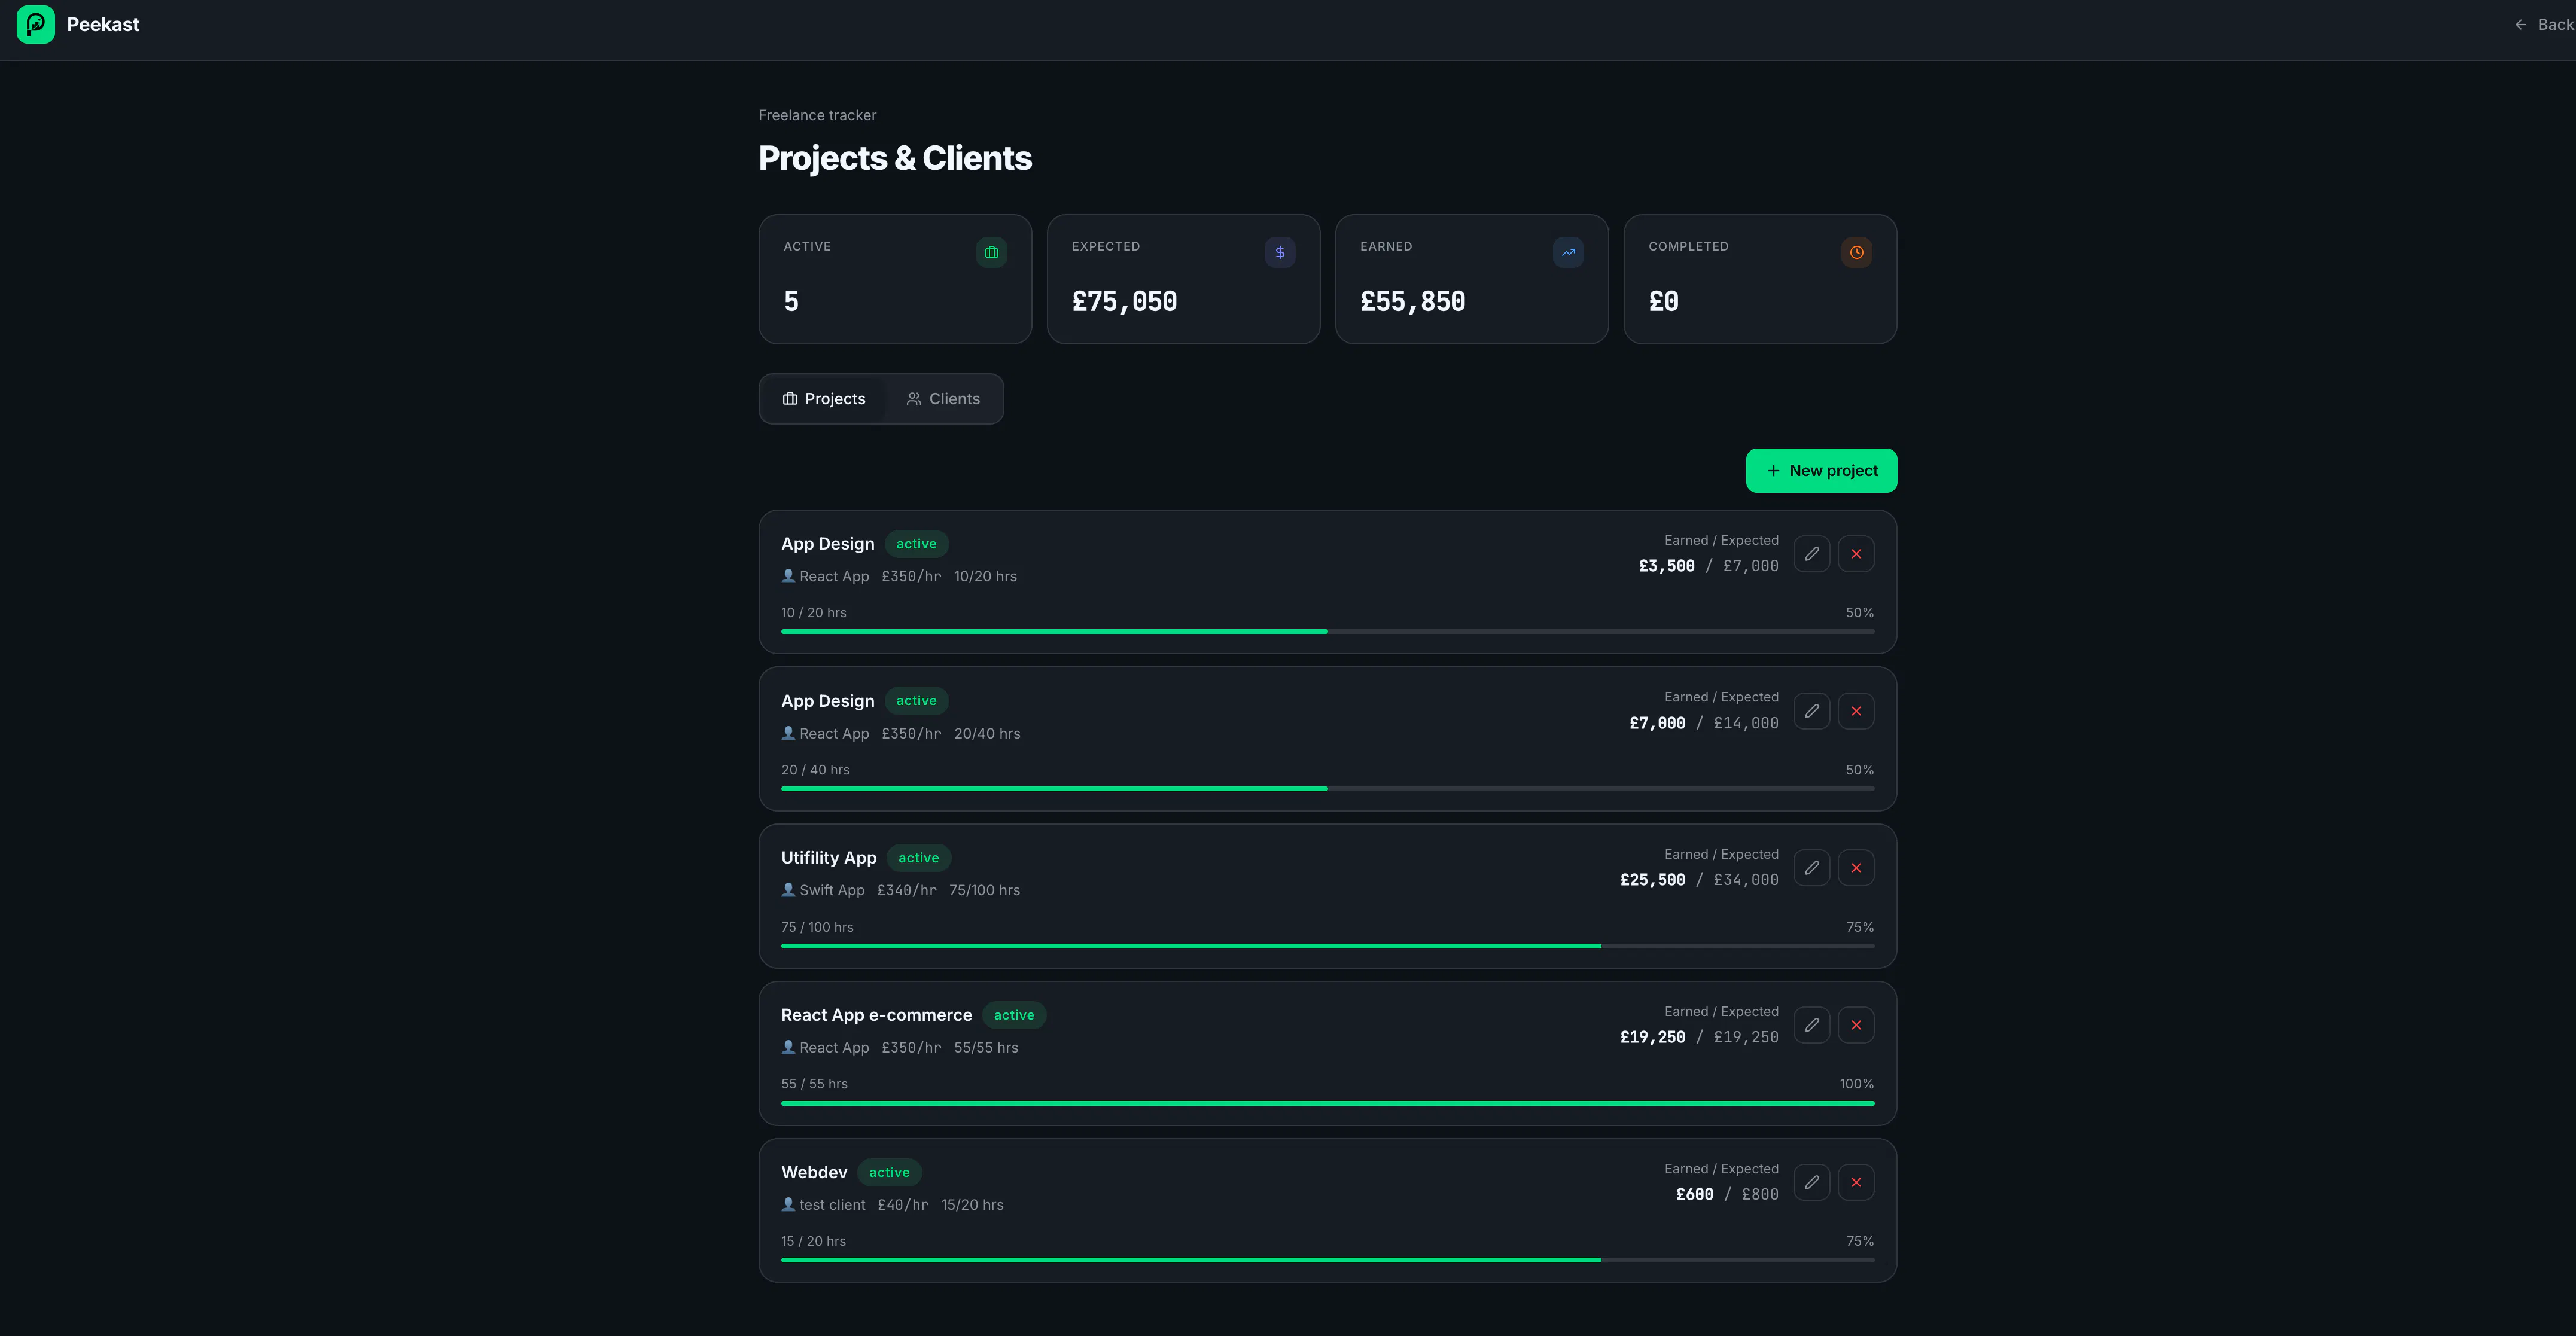This screenshot has height=1336, width=2576.
Task: Click the Active count 5
Action: click(791, 301)
